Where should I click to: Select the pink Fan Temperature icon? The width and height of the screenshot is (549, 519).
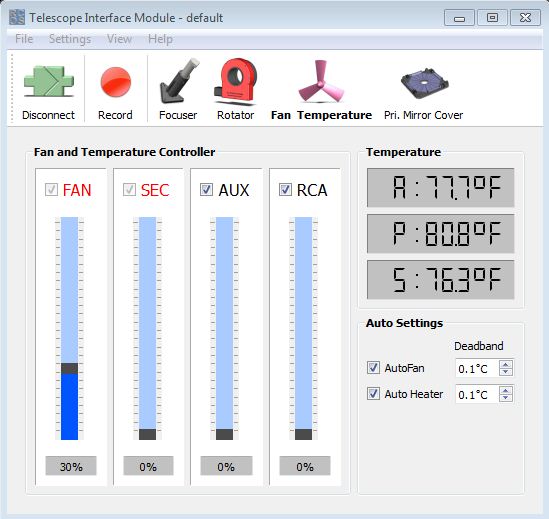point(321,81)
